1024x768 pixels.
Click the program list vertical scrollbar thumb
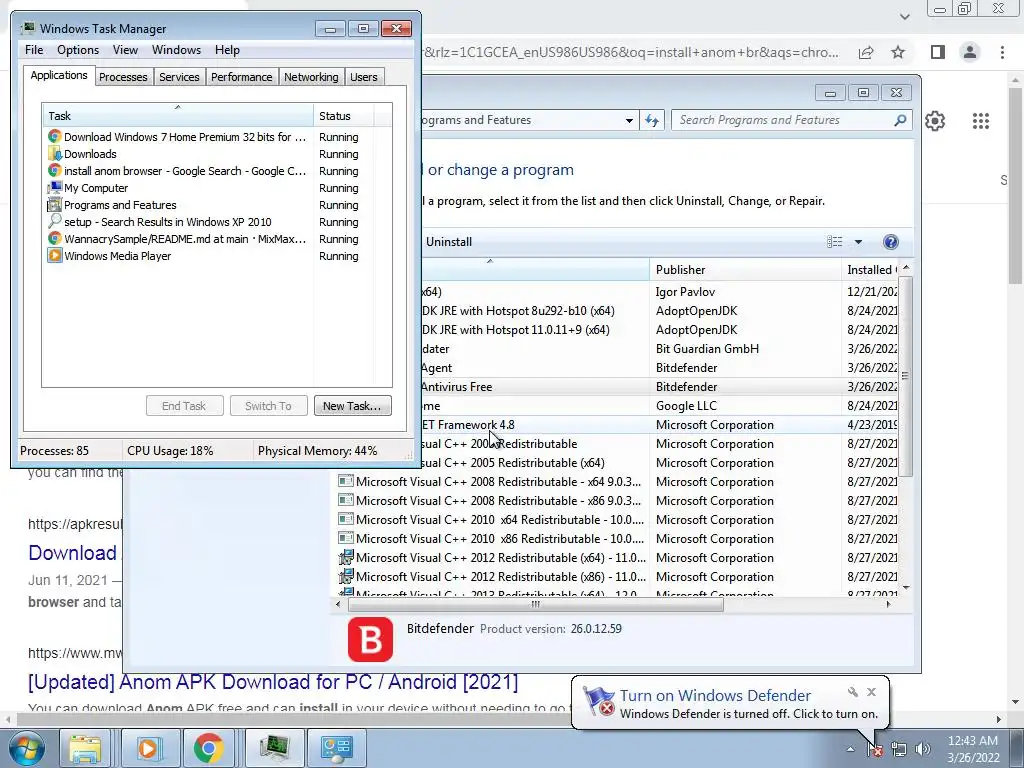point(905,376)
